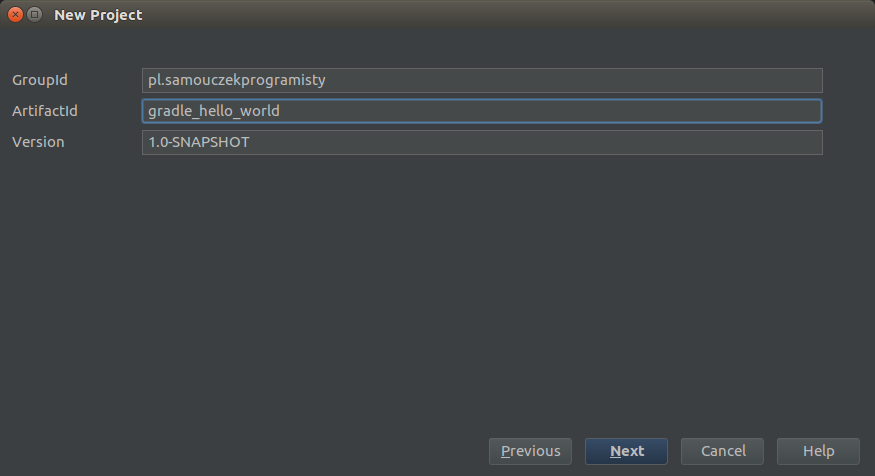Click the word SNAPSHOT in Version
Image resolution: width=875 pixels, height=476 pixels.
point(210,142)
